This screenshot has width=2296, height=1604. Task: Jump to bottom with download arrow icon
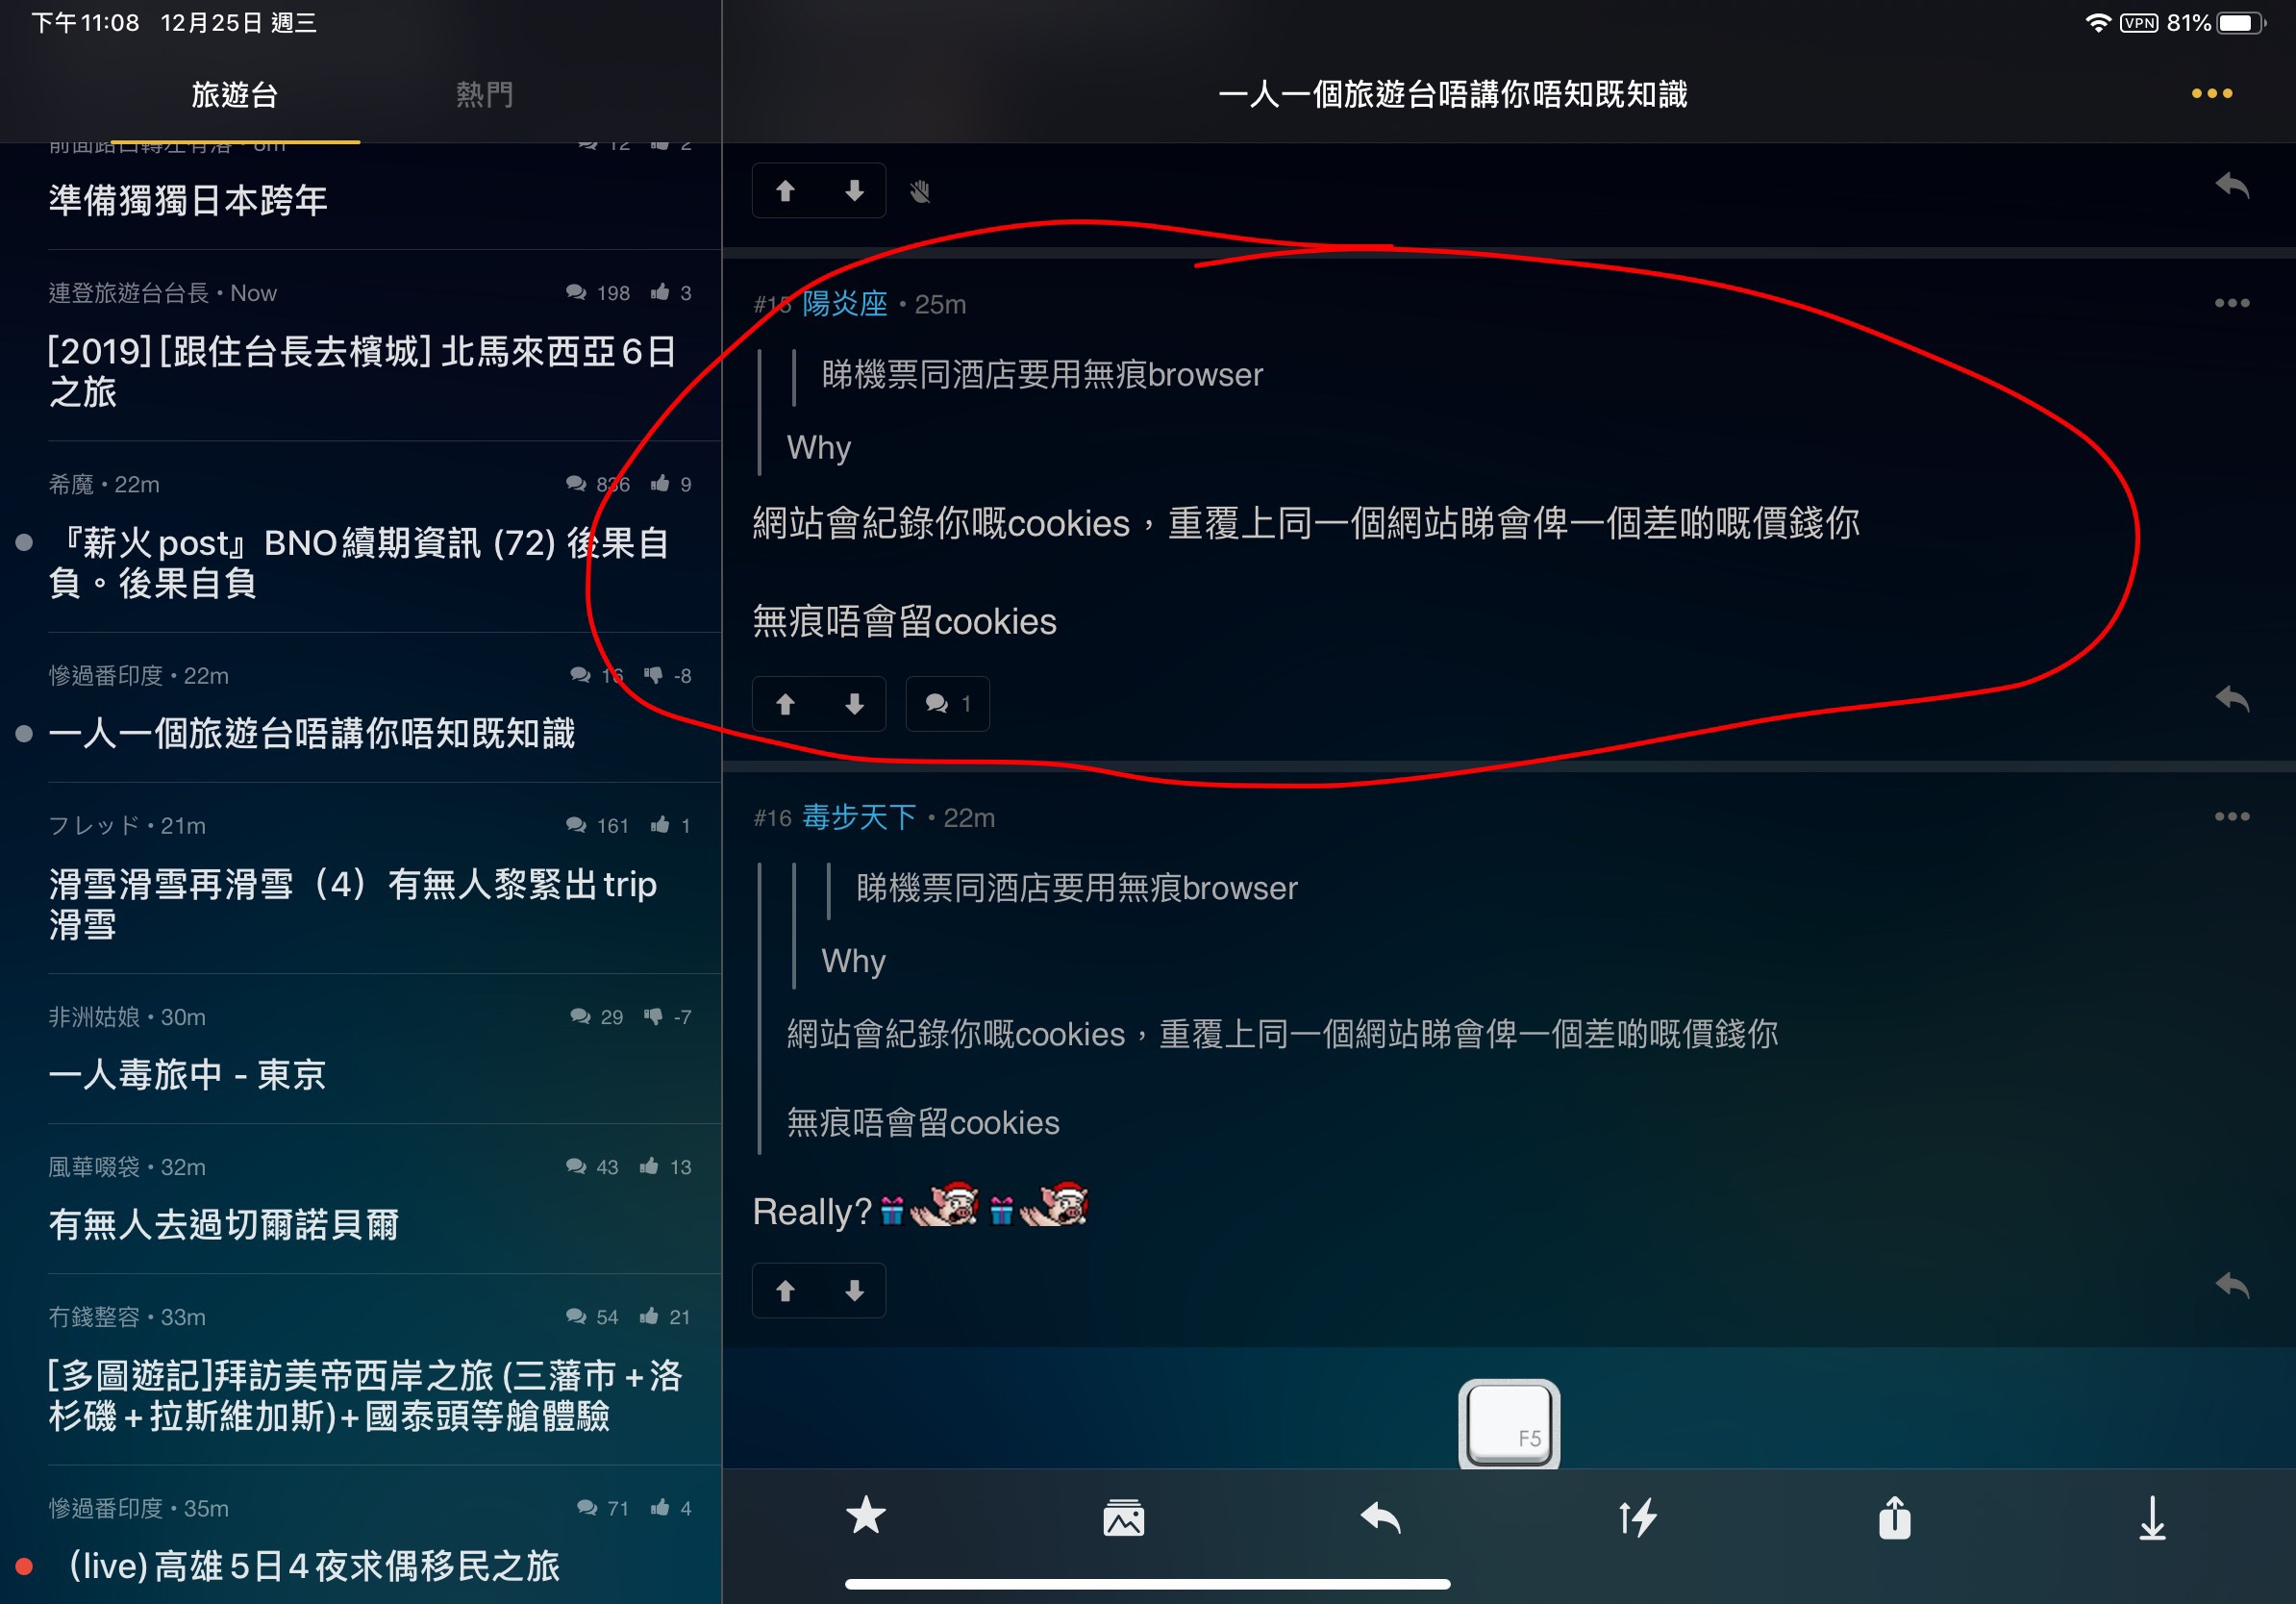pos(2152,1518)
